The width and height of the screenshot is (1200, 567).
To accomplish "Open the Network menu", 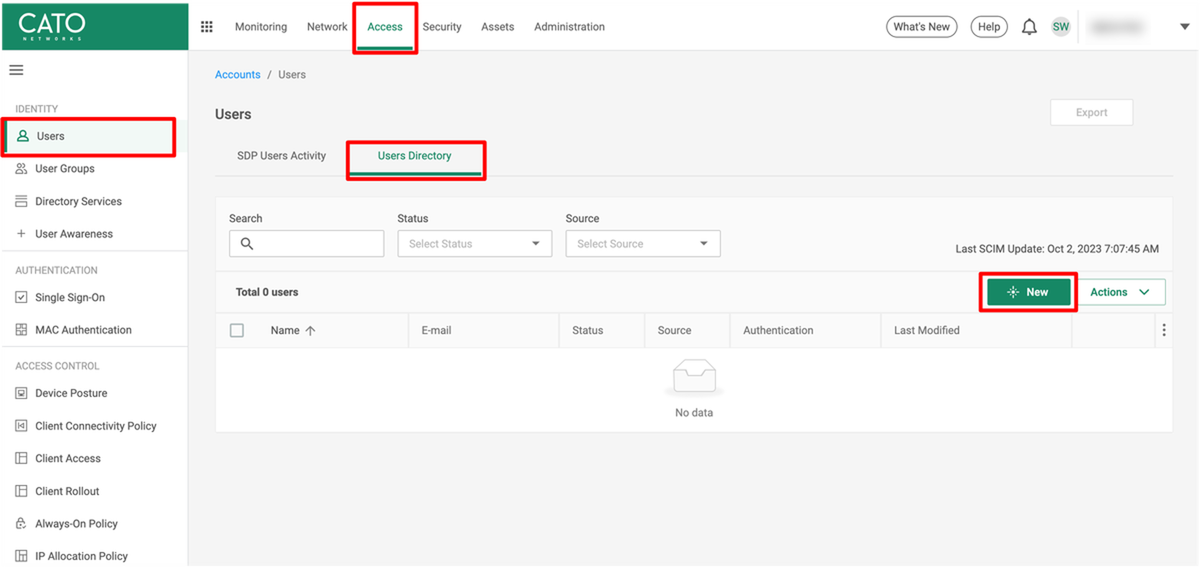I will (x=327, y=27).
